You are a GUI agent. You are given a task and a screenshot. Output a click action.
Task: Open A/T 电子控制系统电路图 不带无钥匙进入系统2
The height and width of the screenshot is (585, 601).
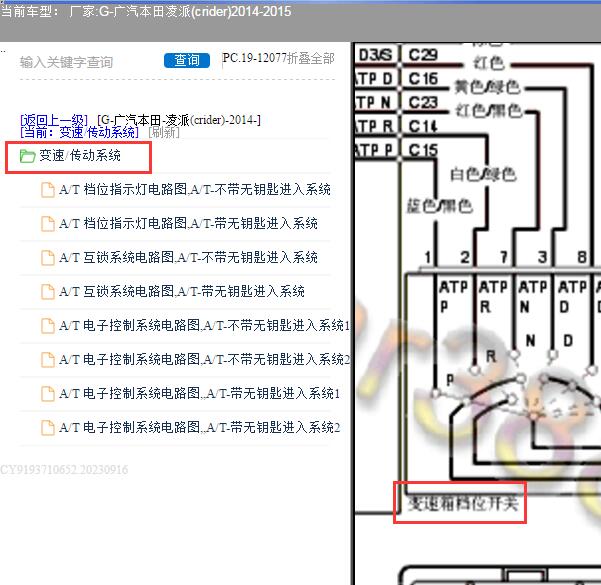[x=204, y=360]
